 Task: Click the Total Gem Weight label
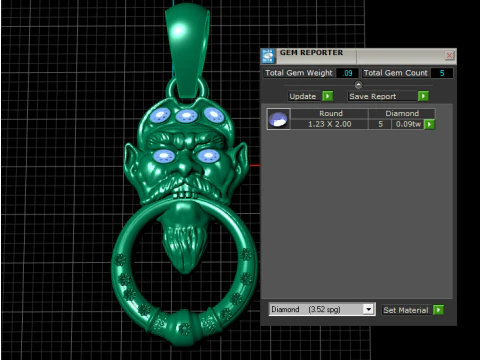tap(299, 73)
